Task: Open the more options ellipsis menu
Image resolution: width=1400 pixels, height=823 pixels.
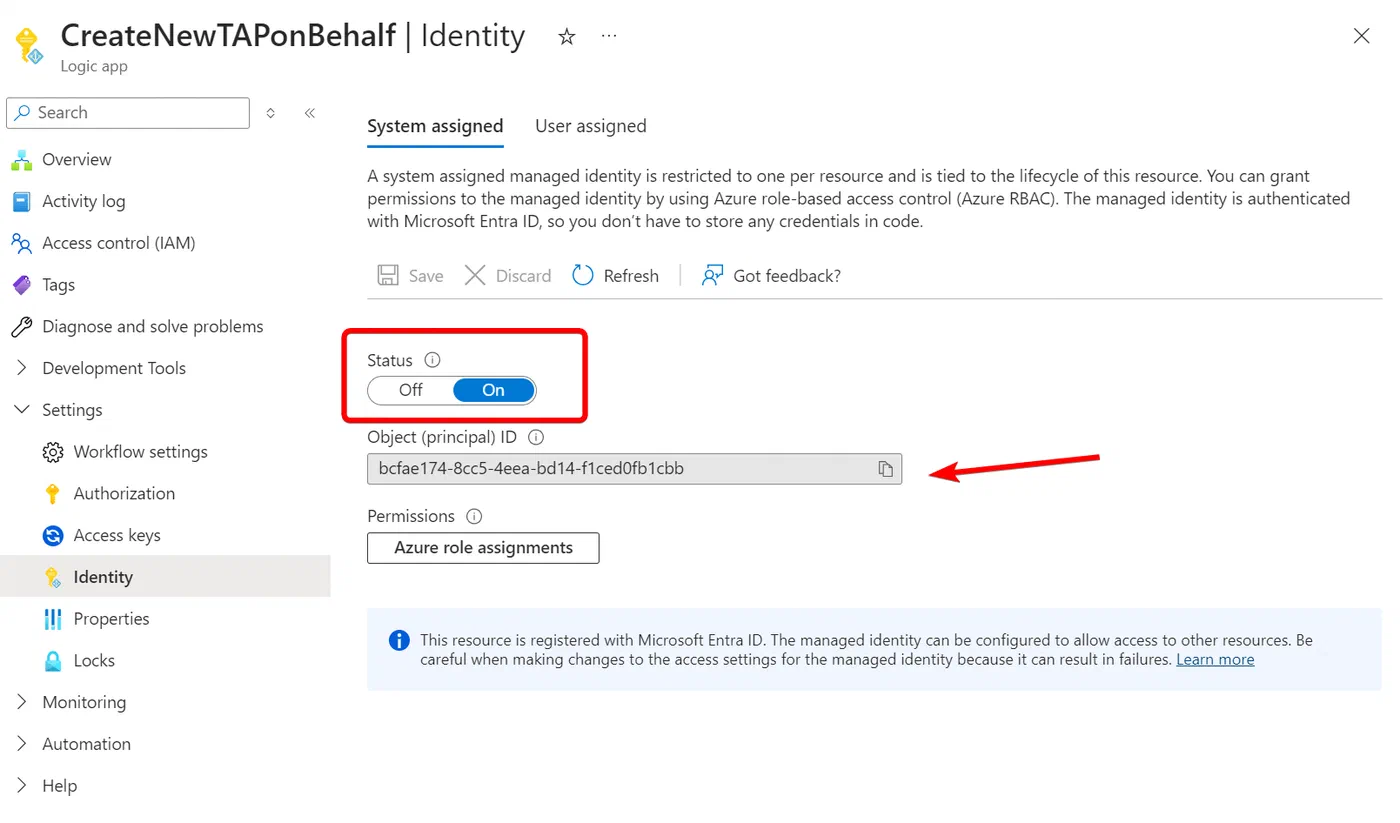Action: point(609,37)
